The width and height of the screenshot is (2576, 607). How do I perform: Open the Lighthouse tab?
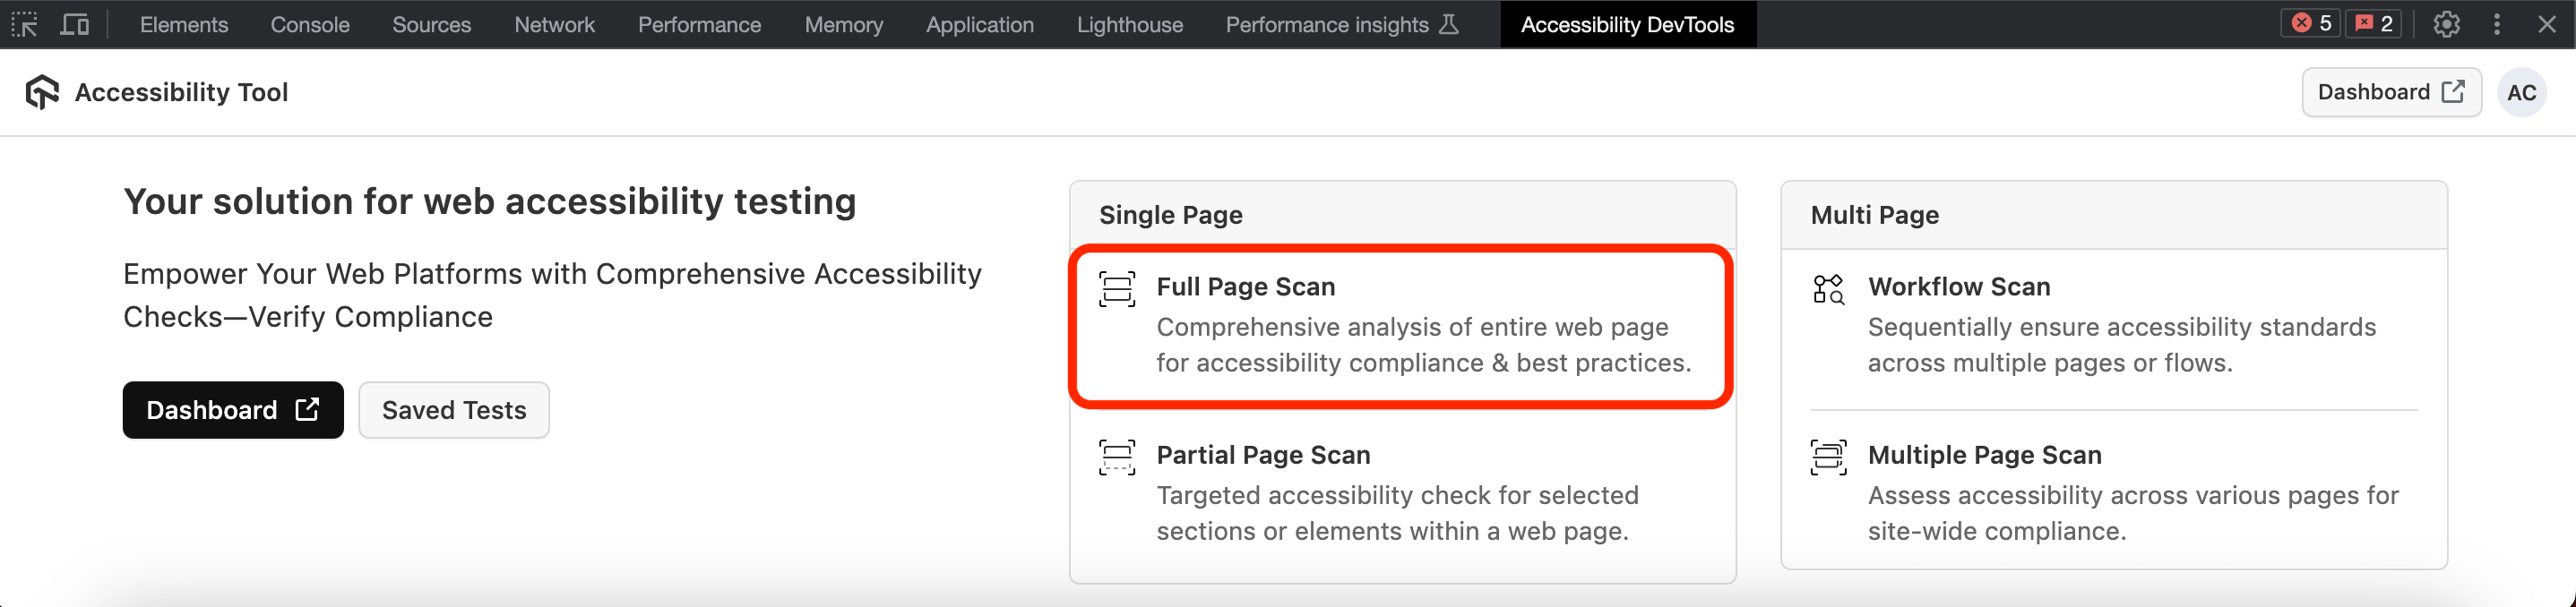coord(1129,24)
